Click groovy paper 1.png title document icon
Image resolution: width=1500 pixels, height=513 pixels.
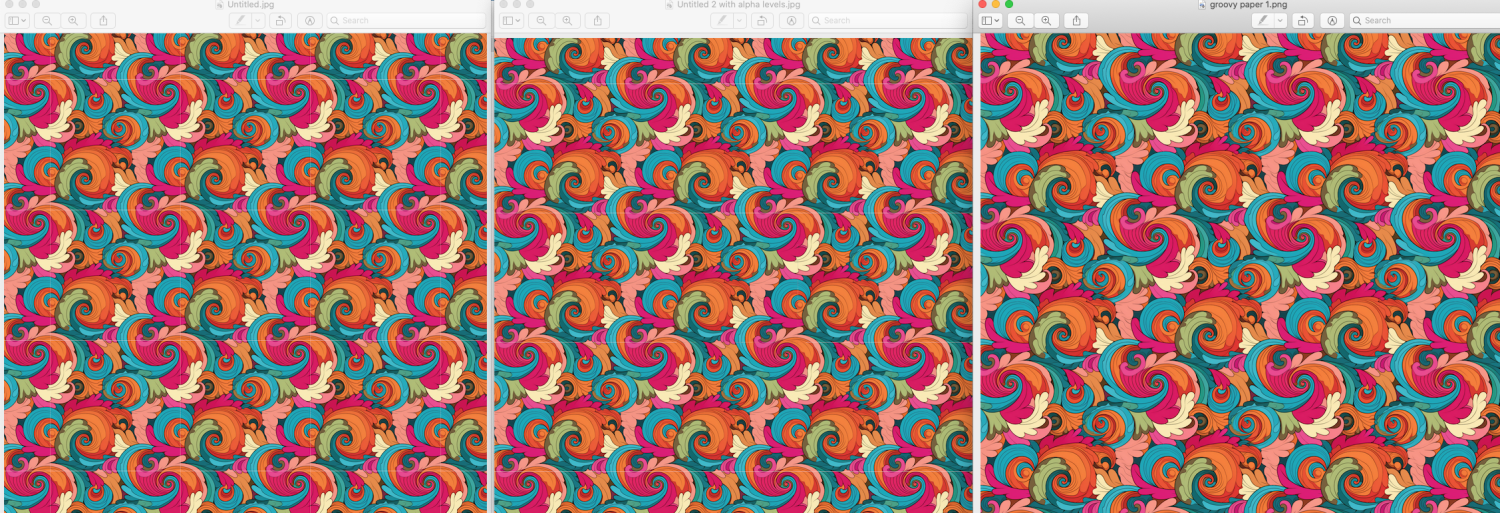click(1202, 5)
